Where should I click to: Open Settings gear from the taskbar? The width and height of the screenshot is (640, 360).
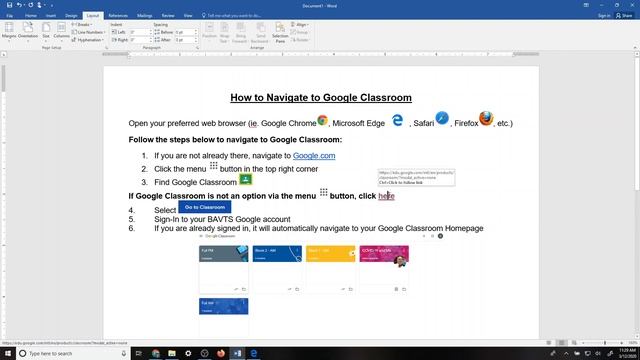coord(188,353)
